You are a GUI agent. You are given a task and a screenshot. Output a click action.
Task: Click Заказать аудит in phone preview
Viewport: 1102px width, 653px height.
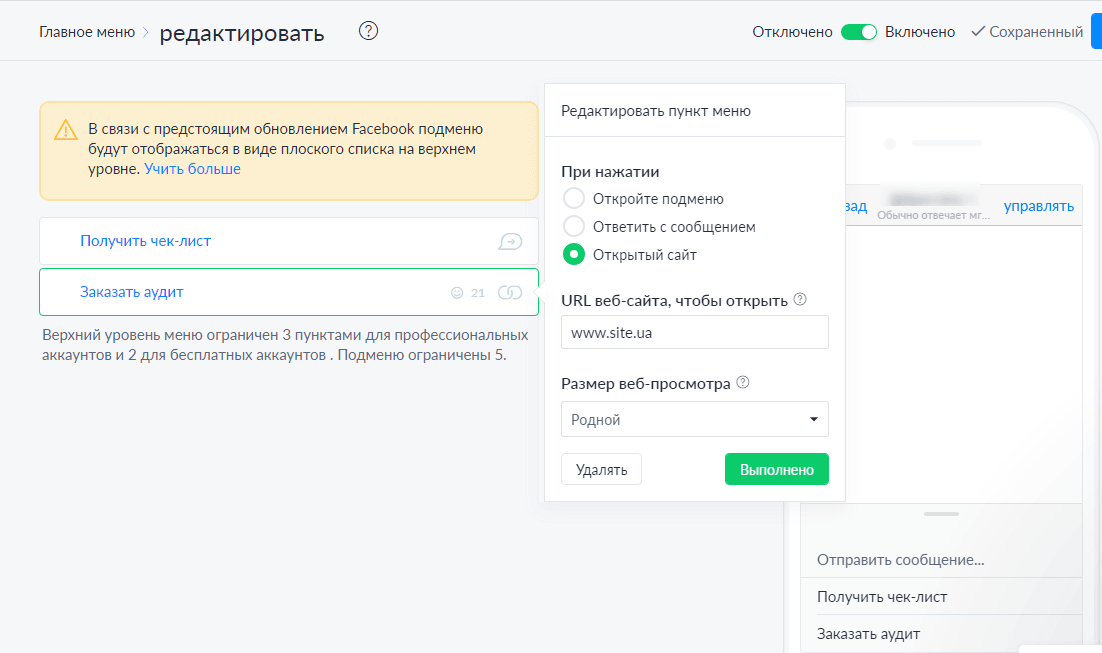tap(869, 634)
